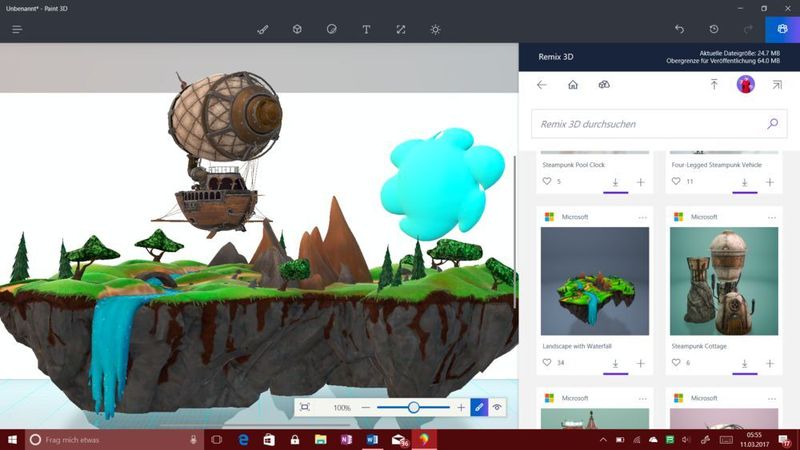Open the Windows Start menu
The height and width of the screenshot is (450, 800).
pyautogui.click(x=12, y=439)
